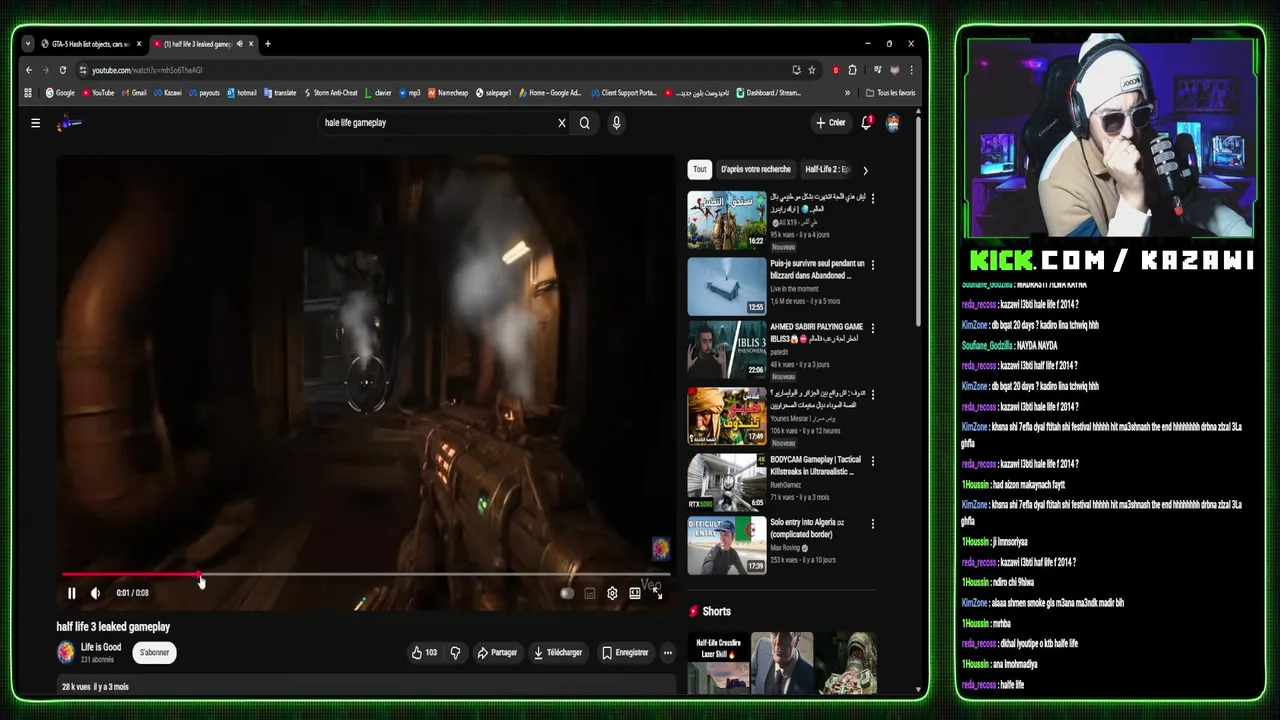This screenshot has width=1280, height=720.
Task: Reload the YouTube page
Action: click(63, 70)
